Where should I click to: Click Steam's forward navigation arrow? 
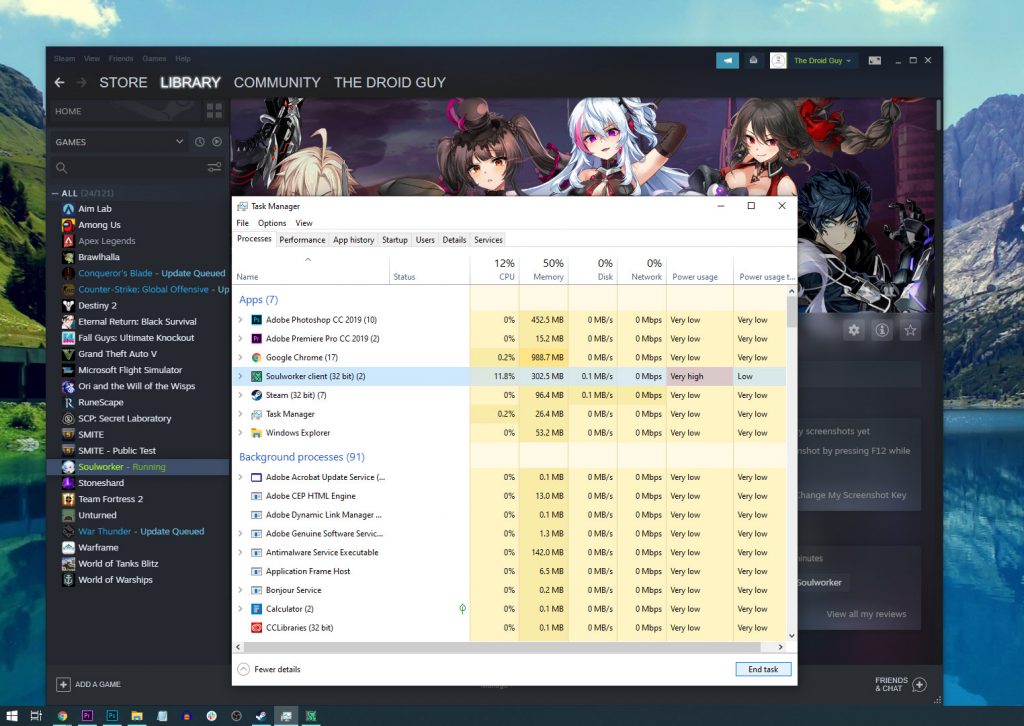click(82, 82)
